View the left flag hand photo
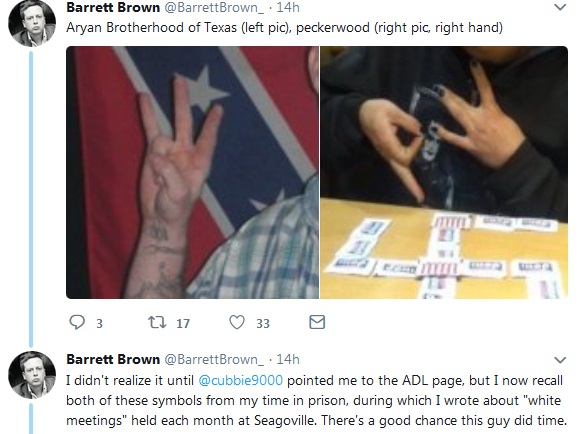Screen dimensions: 587x434 pos(192,172)
